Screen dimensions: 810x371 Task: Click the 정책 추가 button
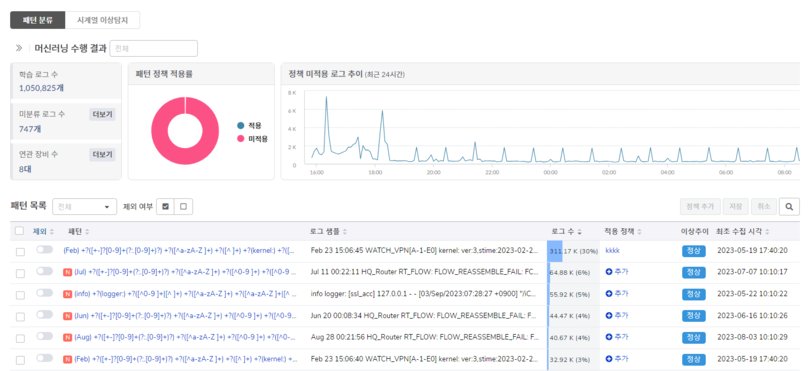[x=700, y=206]
